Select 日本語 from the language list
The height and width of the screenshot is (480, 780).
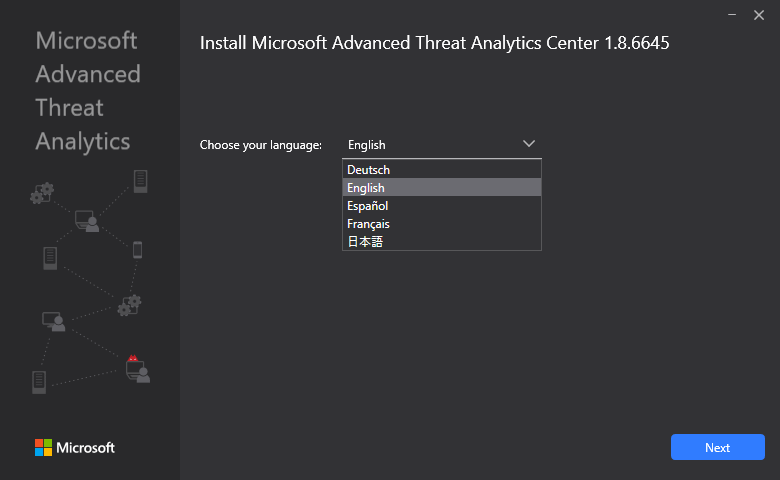point(442,241)
